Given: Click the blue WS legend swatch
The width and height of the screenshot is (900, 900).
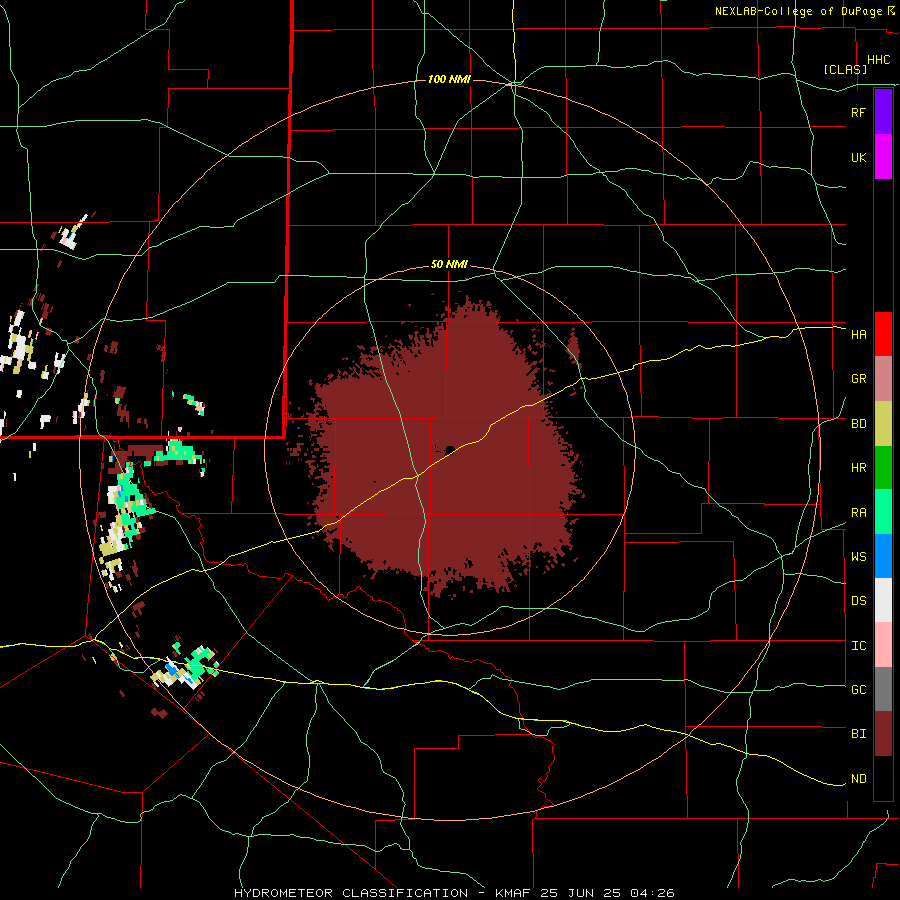Looking at the screenshot, I should pos(883,556).
